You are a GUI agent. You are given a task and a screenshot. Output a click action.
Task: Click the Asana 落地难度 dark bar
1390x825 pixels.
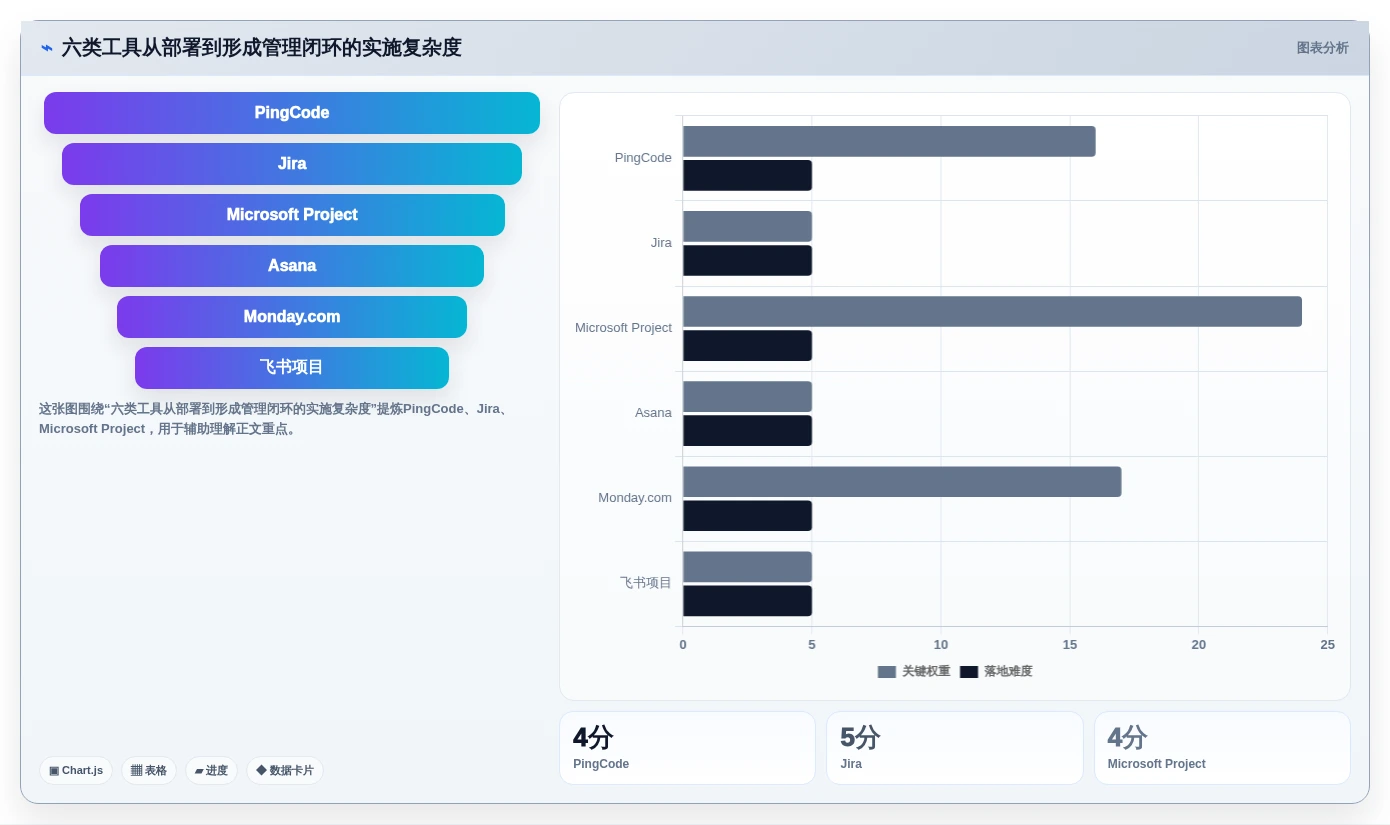(747, 430)
